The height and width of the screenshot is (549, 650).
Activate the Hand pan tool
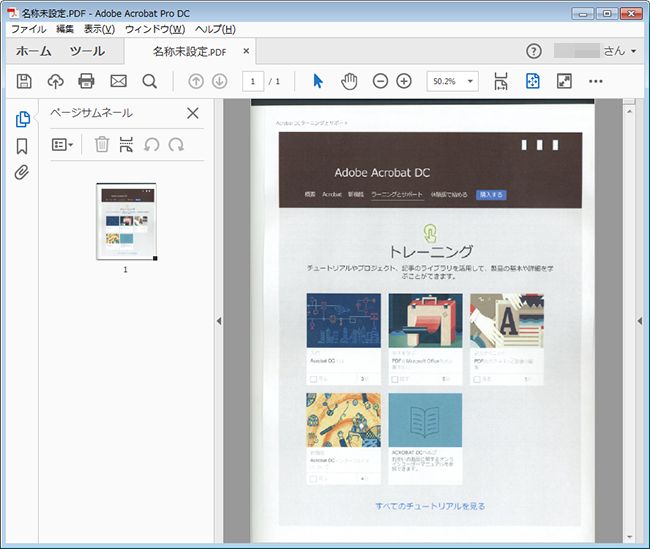[x=349, y=81]
